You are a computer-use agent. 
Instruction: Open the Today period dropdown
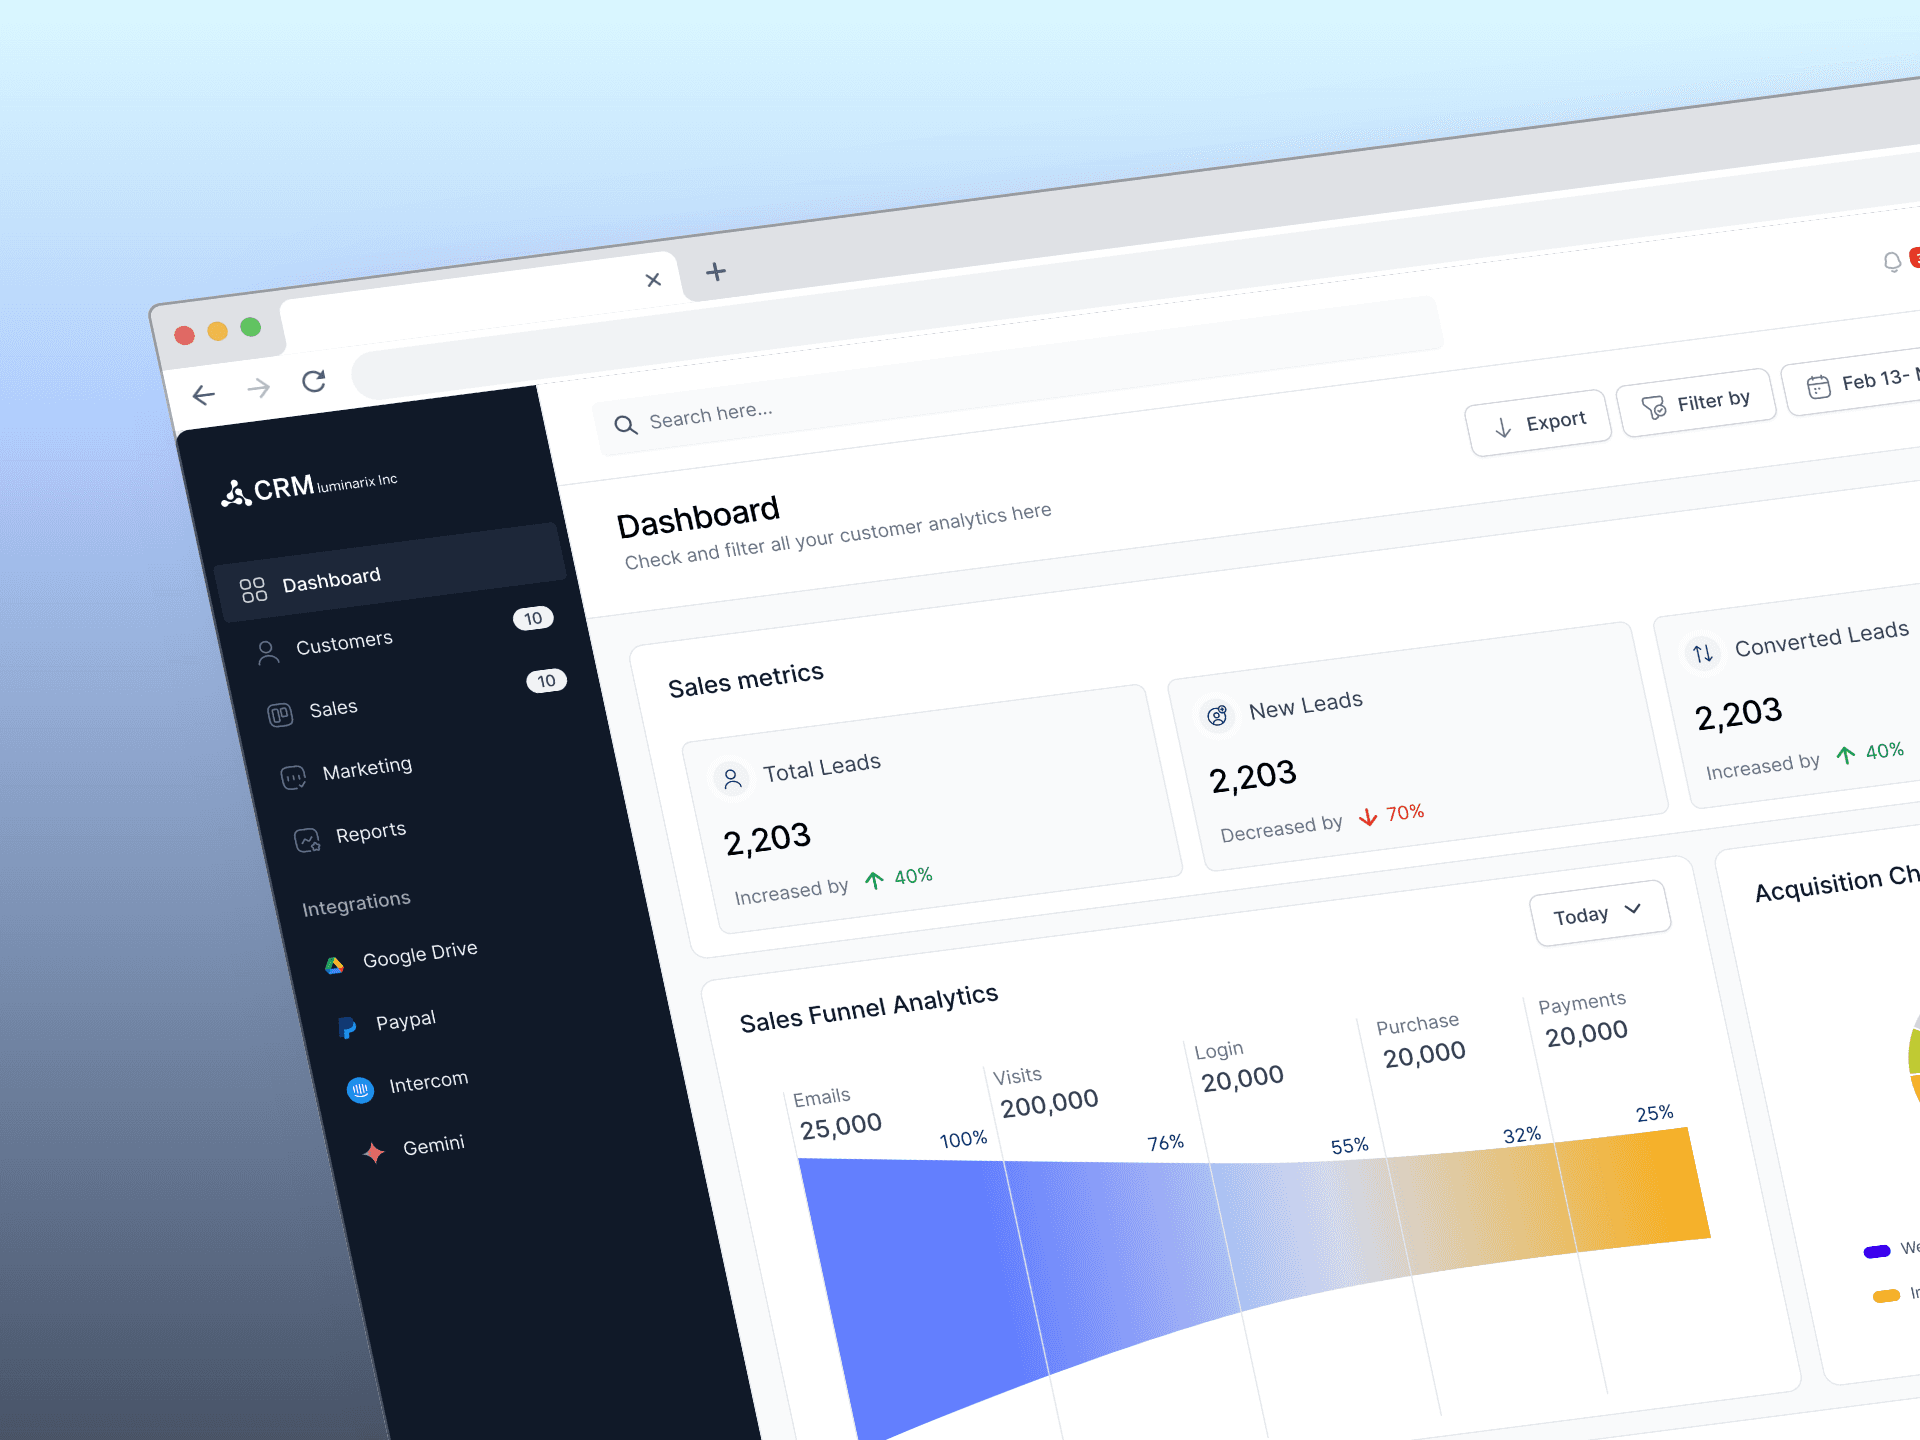pos(1600,913)
